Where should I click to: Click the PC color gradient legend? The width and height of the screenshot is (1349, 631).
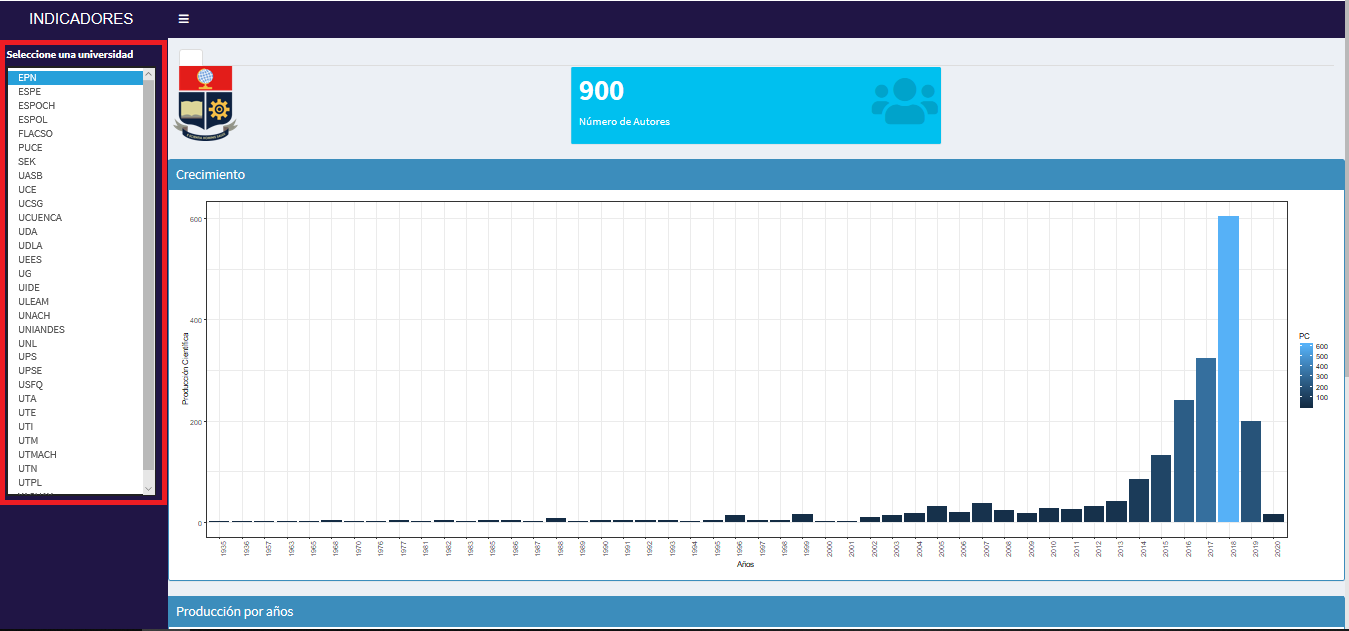(x=1306, y=375)
